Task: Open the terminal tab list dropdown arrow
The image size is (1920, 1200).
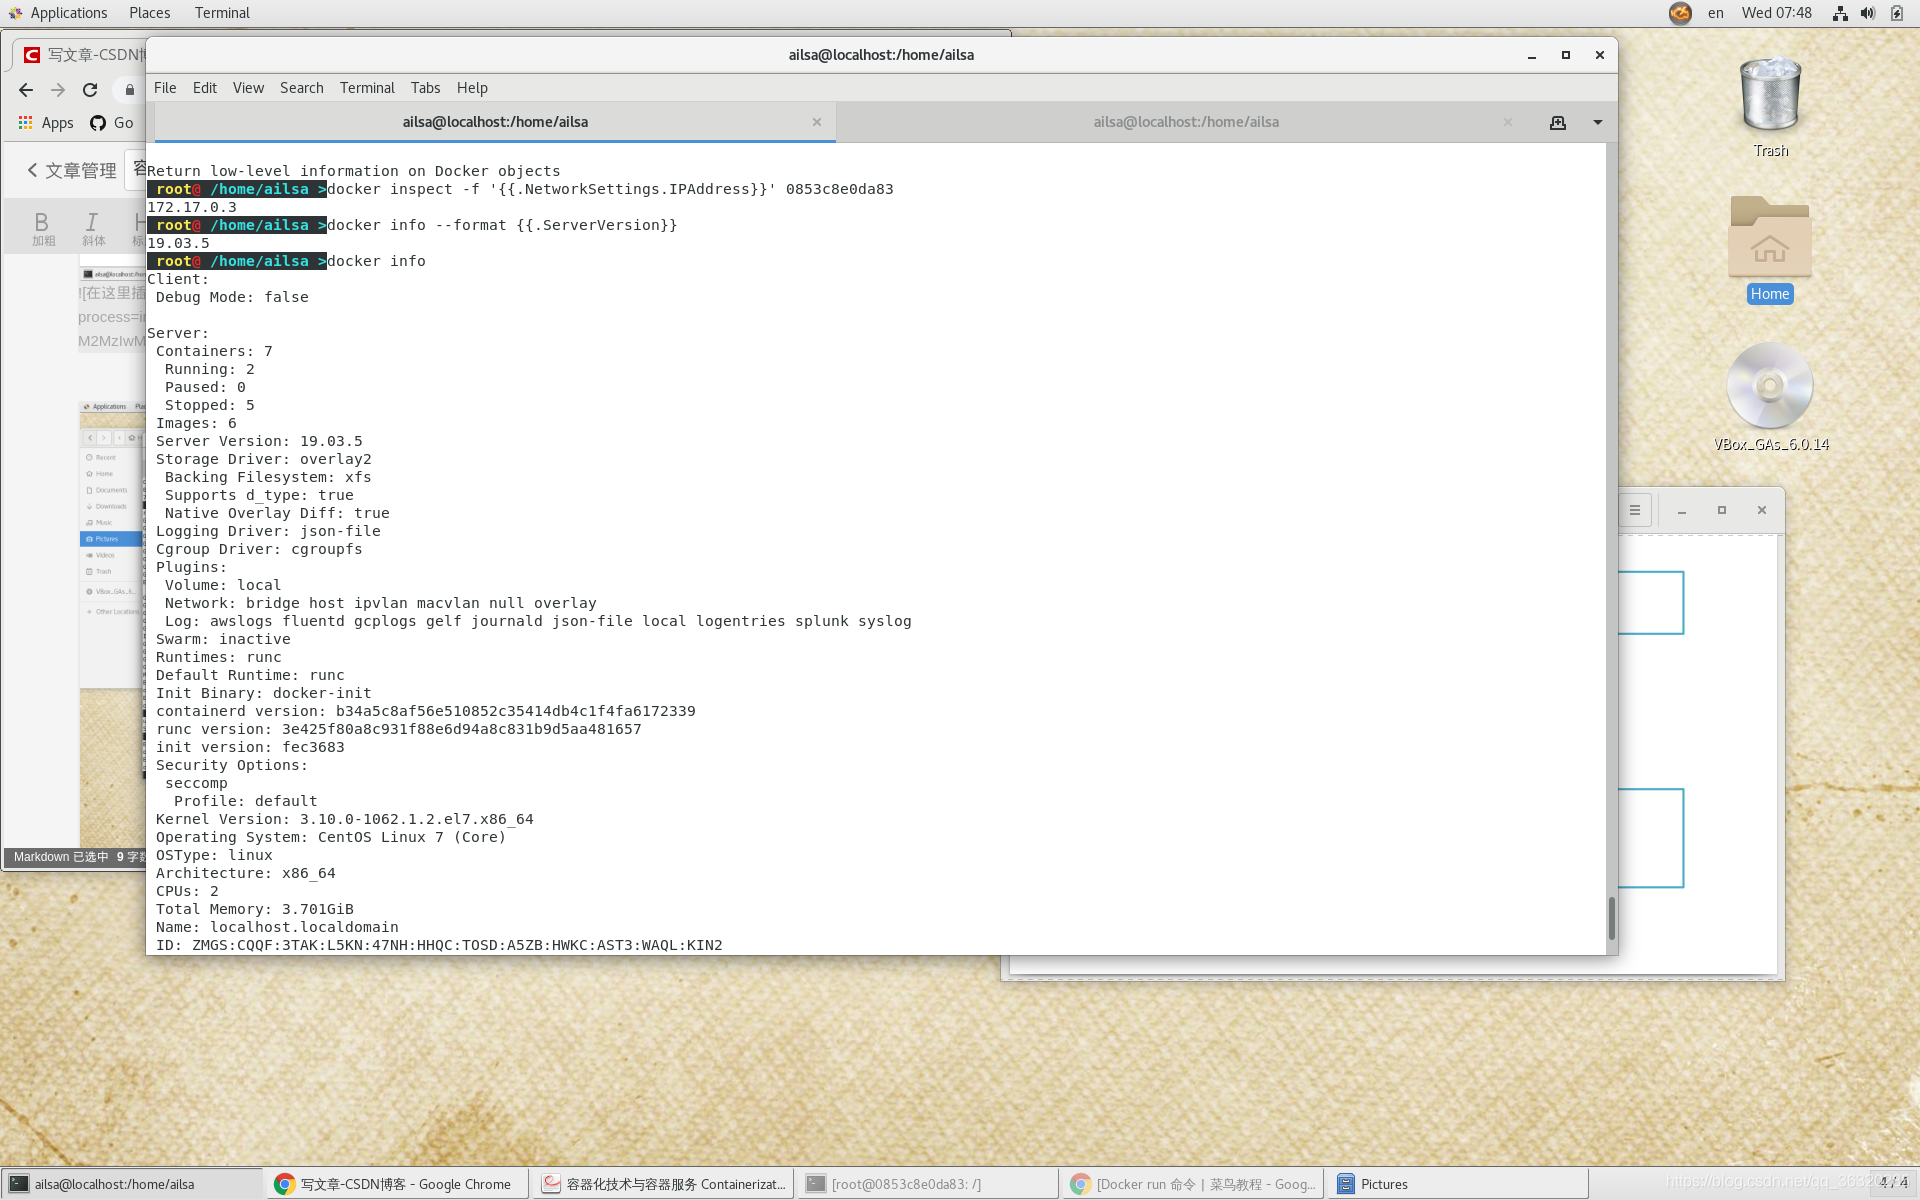Action: (1597, 122)
